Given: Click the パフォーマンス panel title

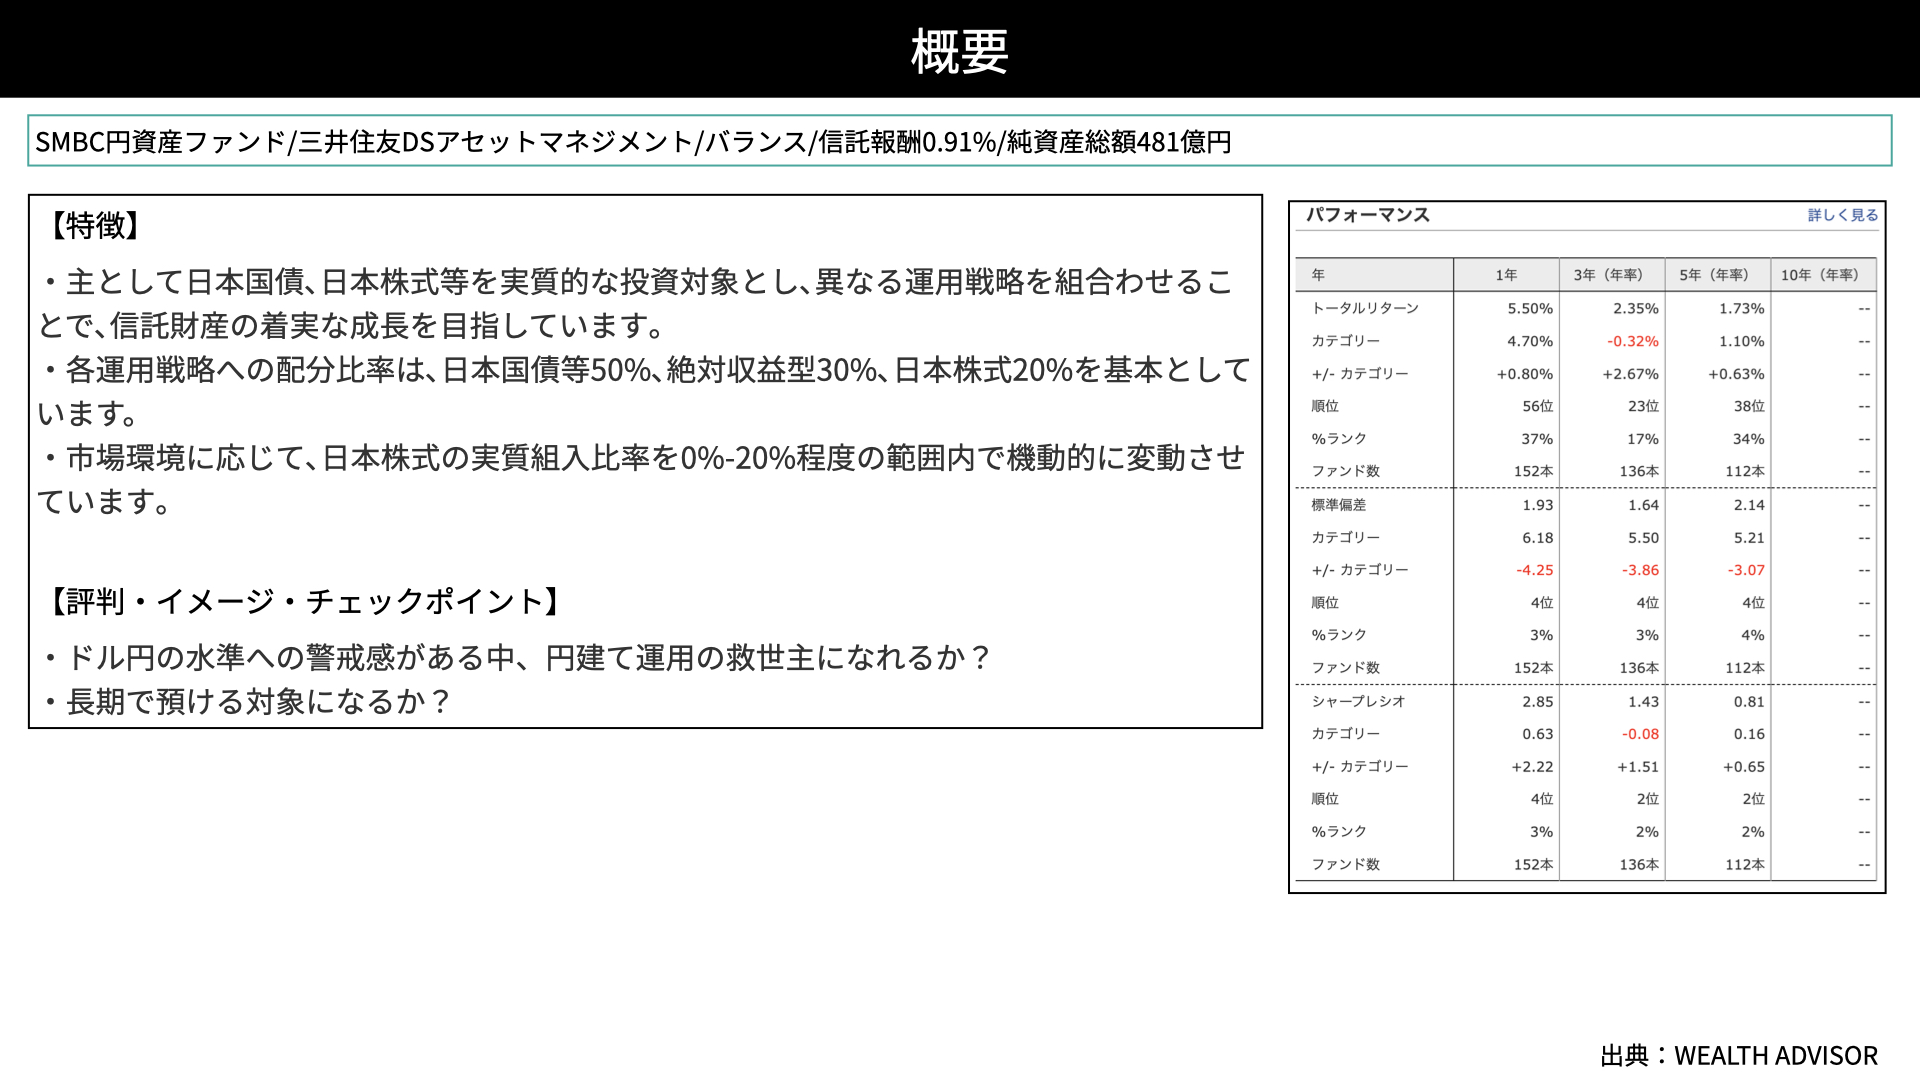Looking at the screenshot, I should click(x=1367, y=215).
